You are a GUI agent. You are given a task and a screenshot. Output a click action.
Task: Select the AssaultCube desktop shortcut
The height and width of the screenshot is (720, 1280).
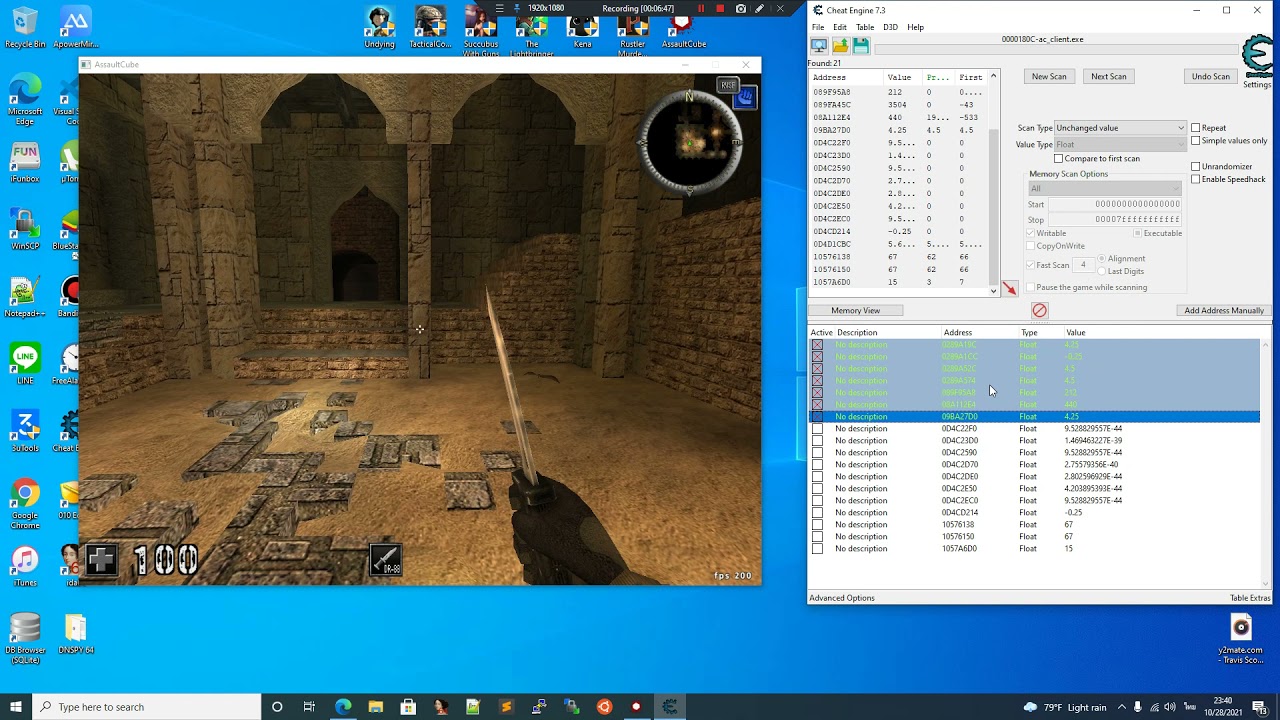pos(683,27)
